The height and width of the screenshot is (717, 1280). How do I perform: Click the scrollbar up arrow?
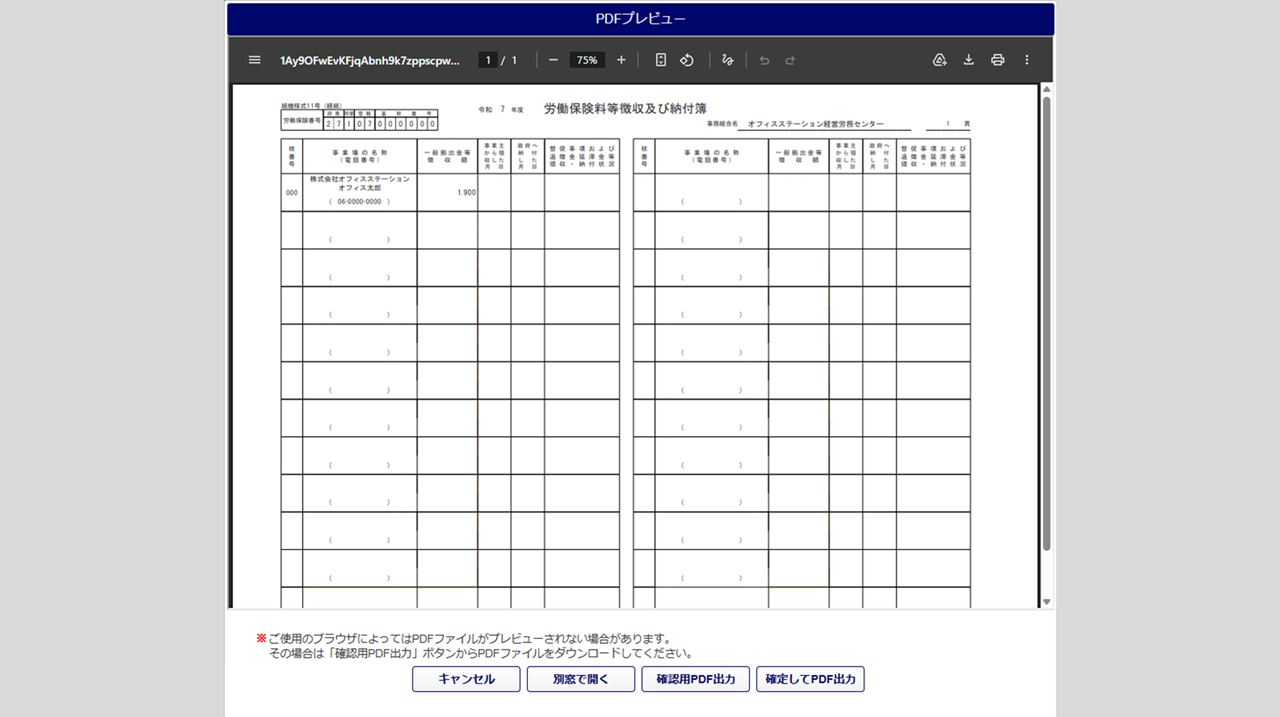[1047, 91]
